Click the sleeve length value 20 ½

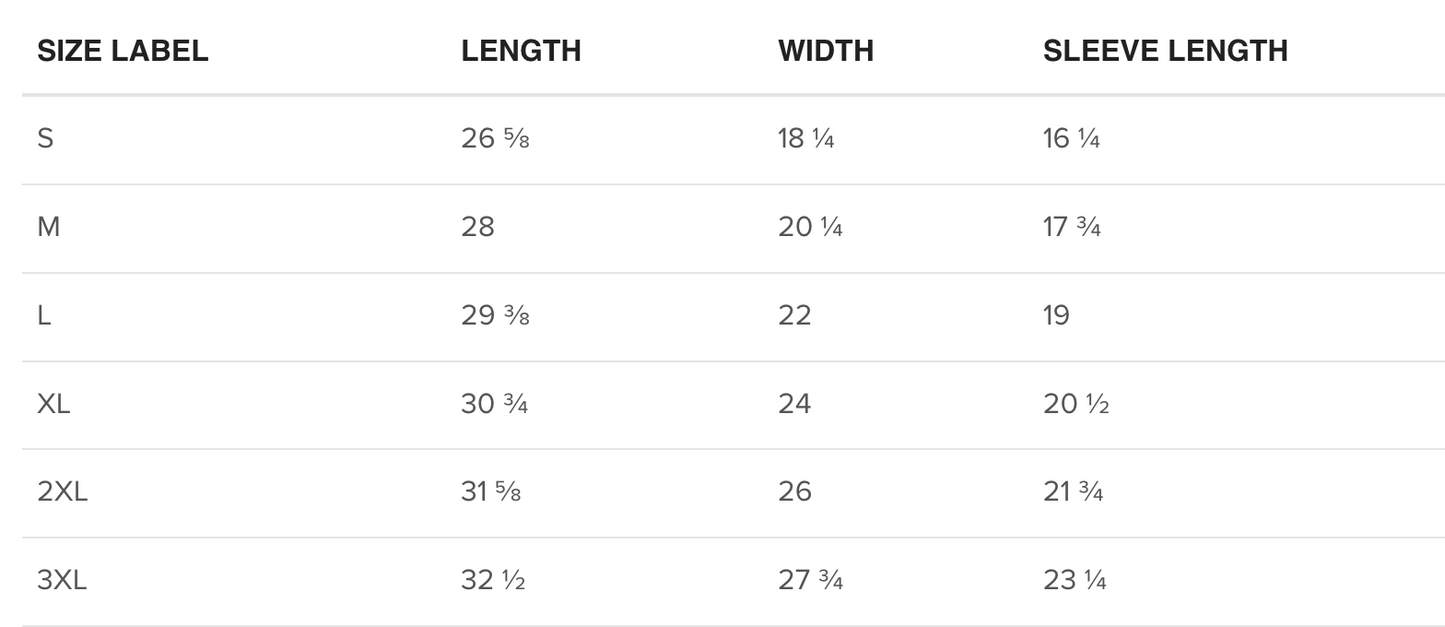pos(1076,404)
